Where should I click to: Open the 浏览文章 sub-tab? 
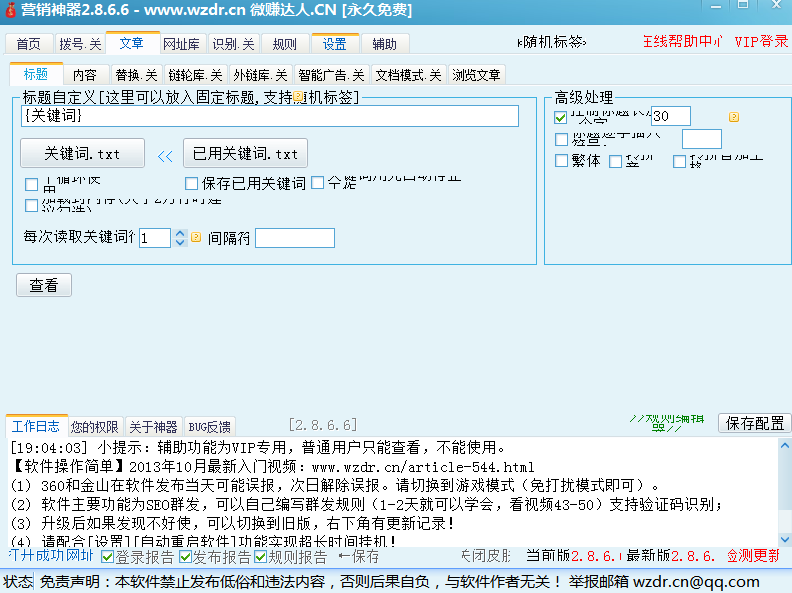[476, 75]
